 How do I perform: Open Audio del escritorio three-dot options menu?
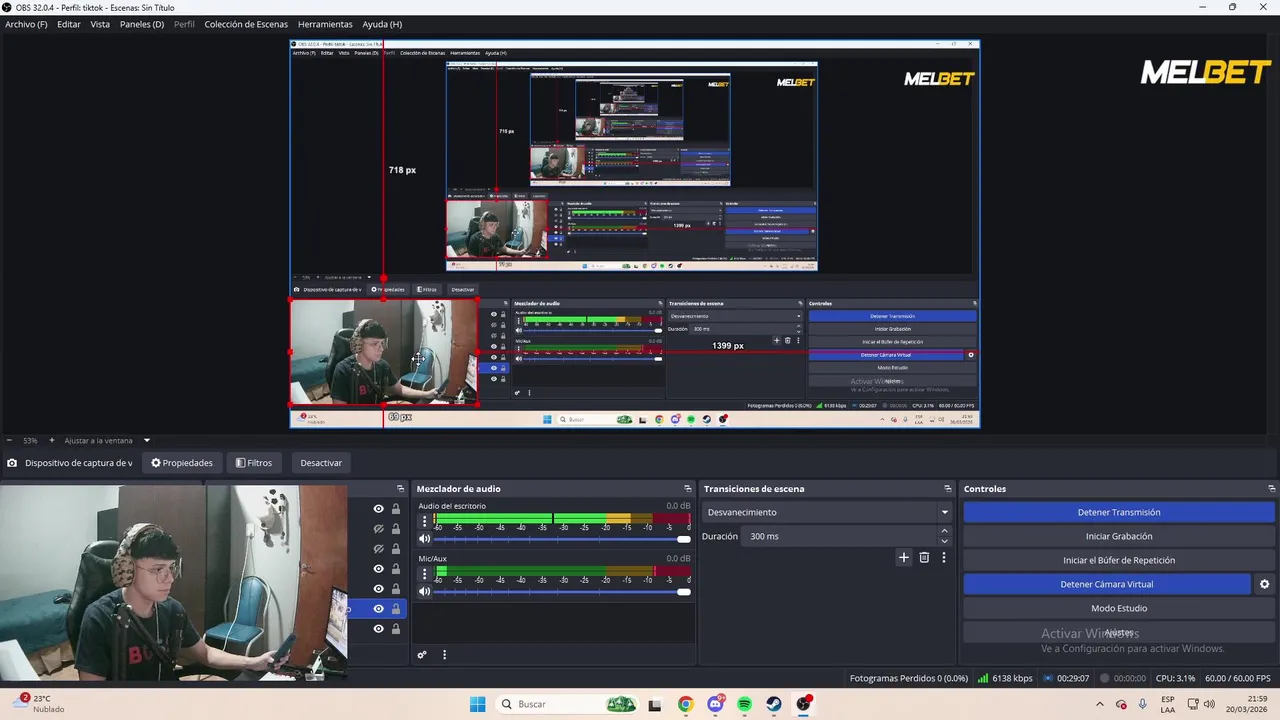click(424, 521)
